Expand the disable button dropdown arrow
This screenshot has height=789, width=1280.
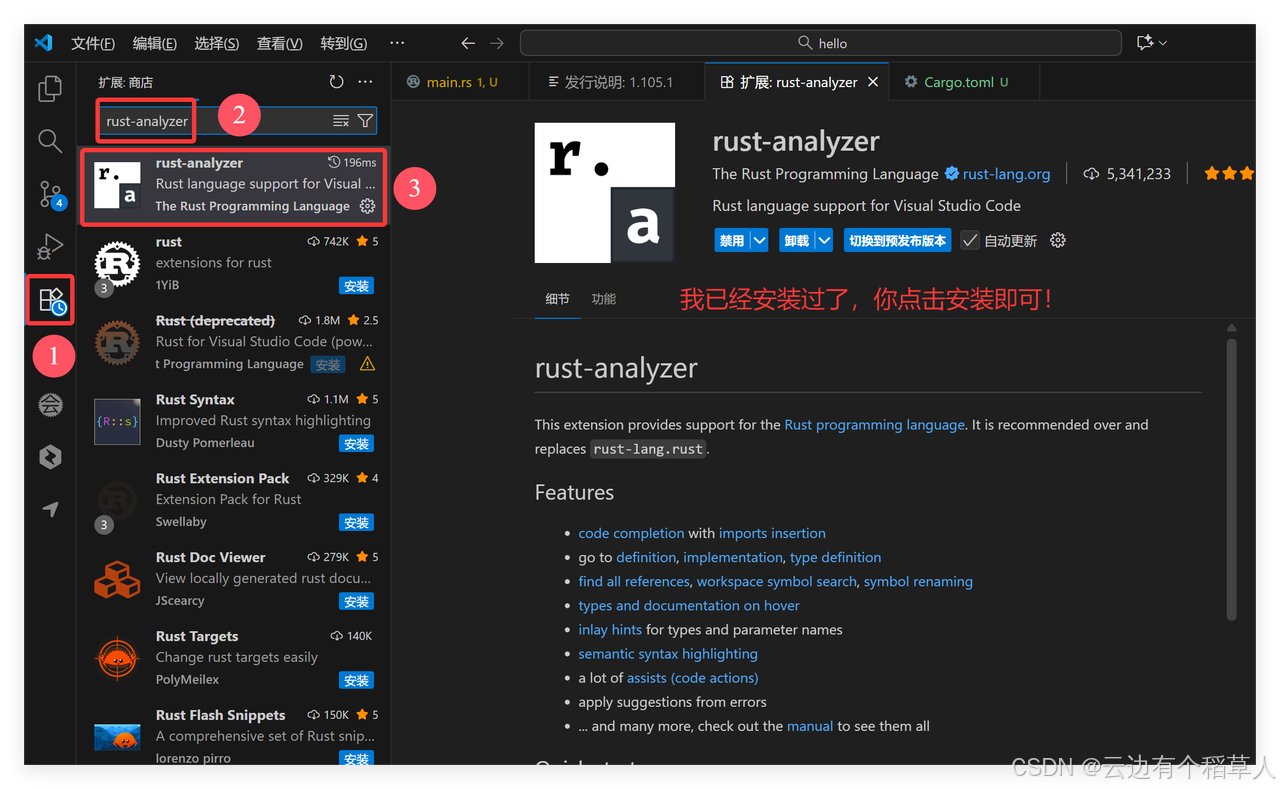[x=759, y=240]
